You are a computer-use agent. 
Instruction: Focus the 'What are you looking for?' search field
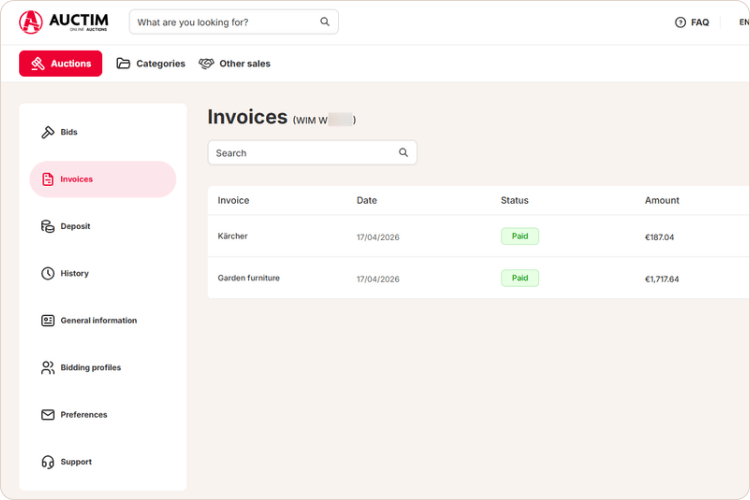233,22
